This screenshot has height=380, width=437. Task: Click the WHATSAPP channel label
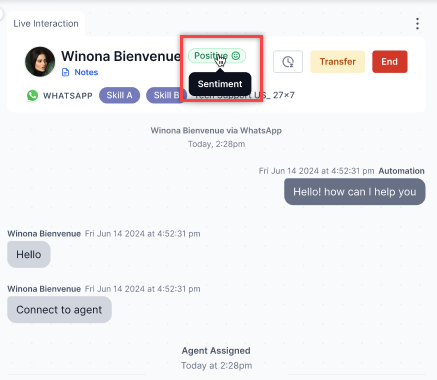pyautogui.click(x=68, y=96)
